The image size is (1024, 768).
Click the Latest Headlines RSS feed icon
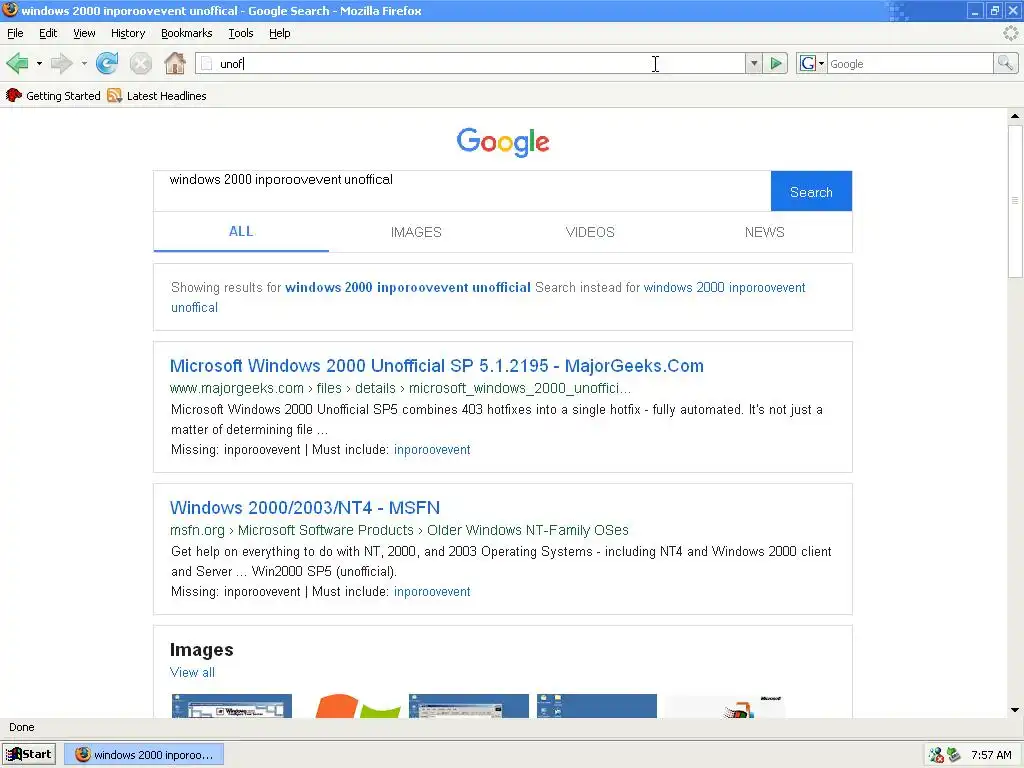click(114, 95)
